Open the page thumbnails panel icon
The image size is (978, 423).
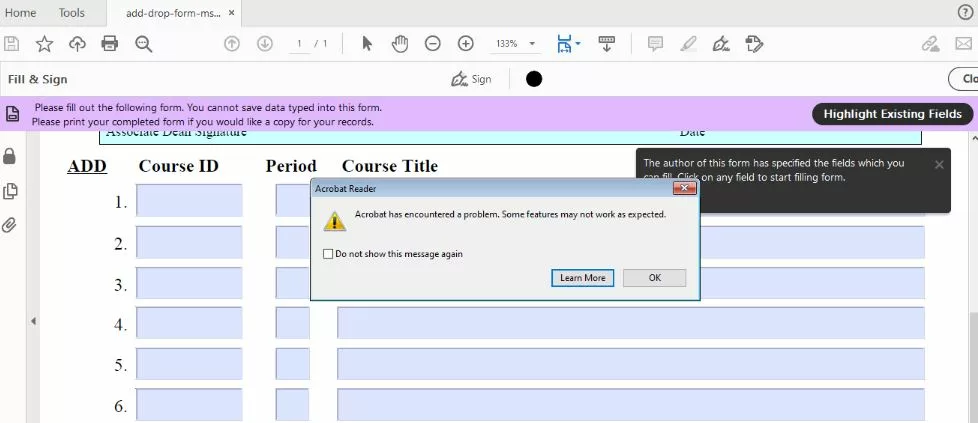(x=9, y=191)
